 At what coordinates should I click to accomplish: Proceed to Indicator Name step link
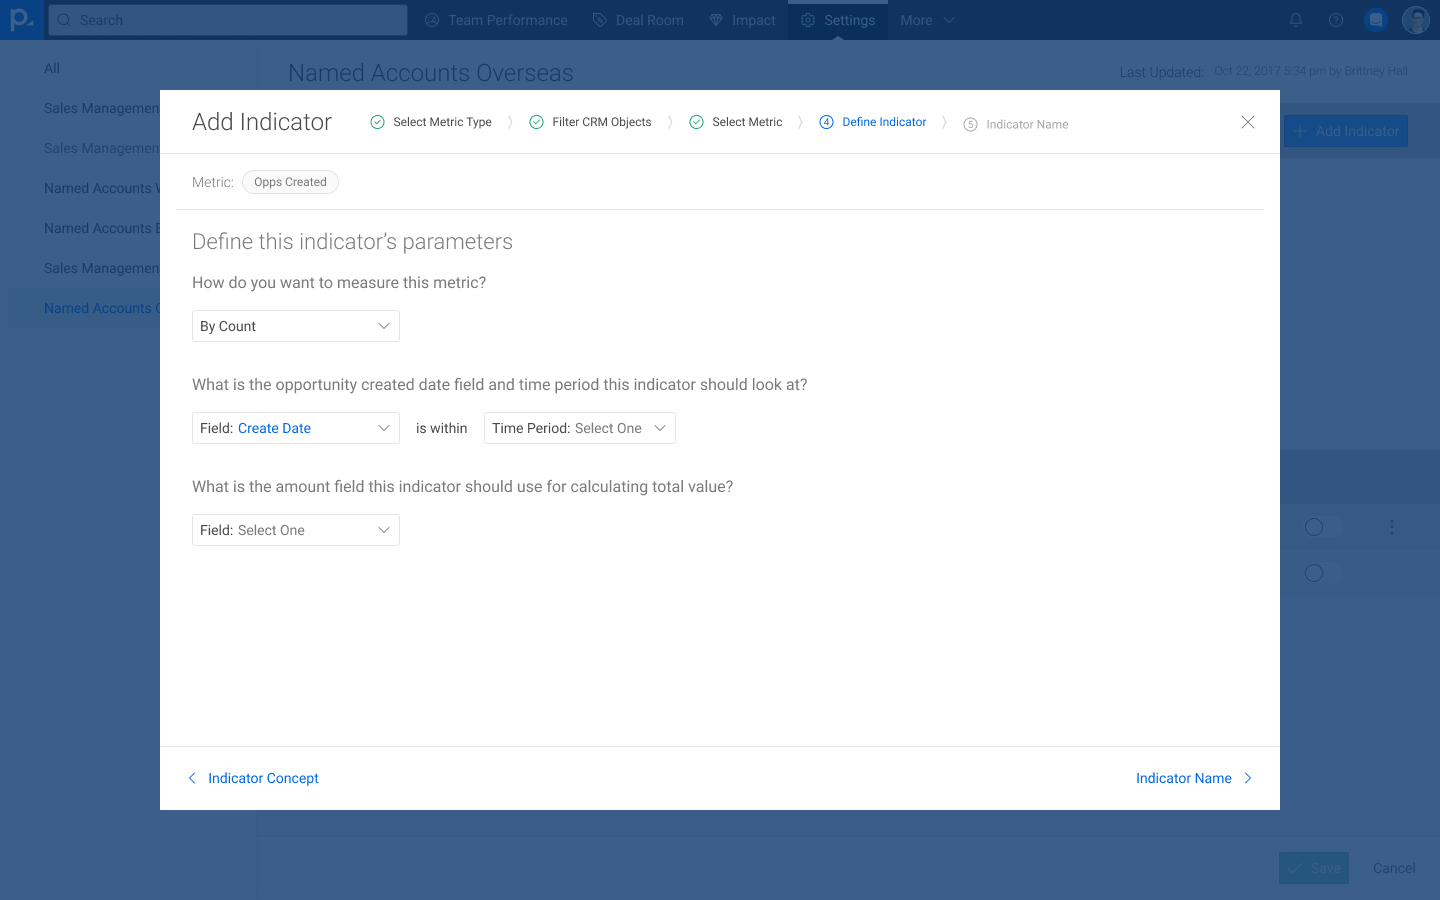point(1193,778)
